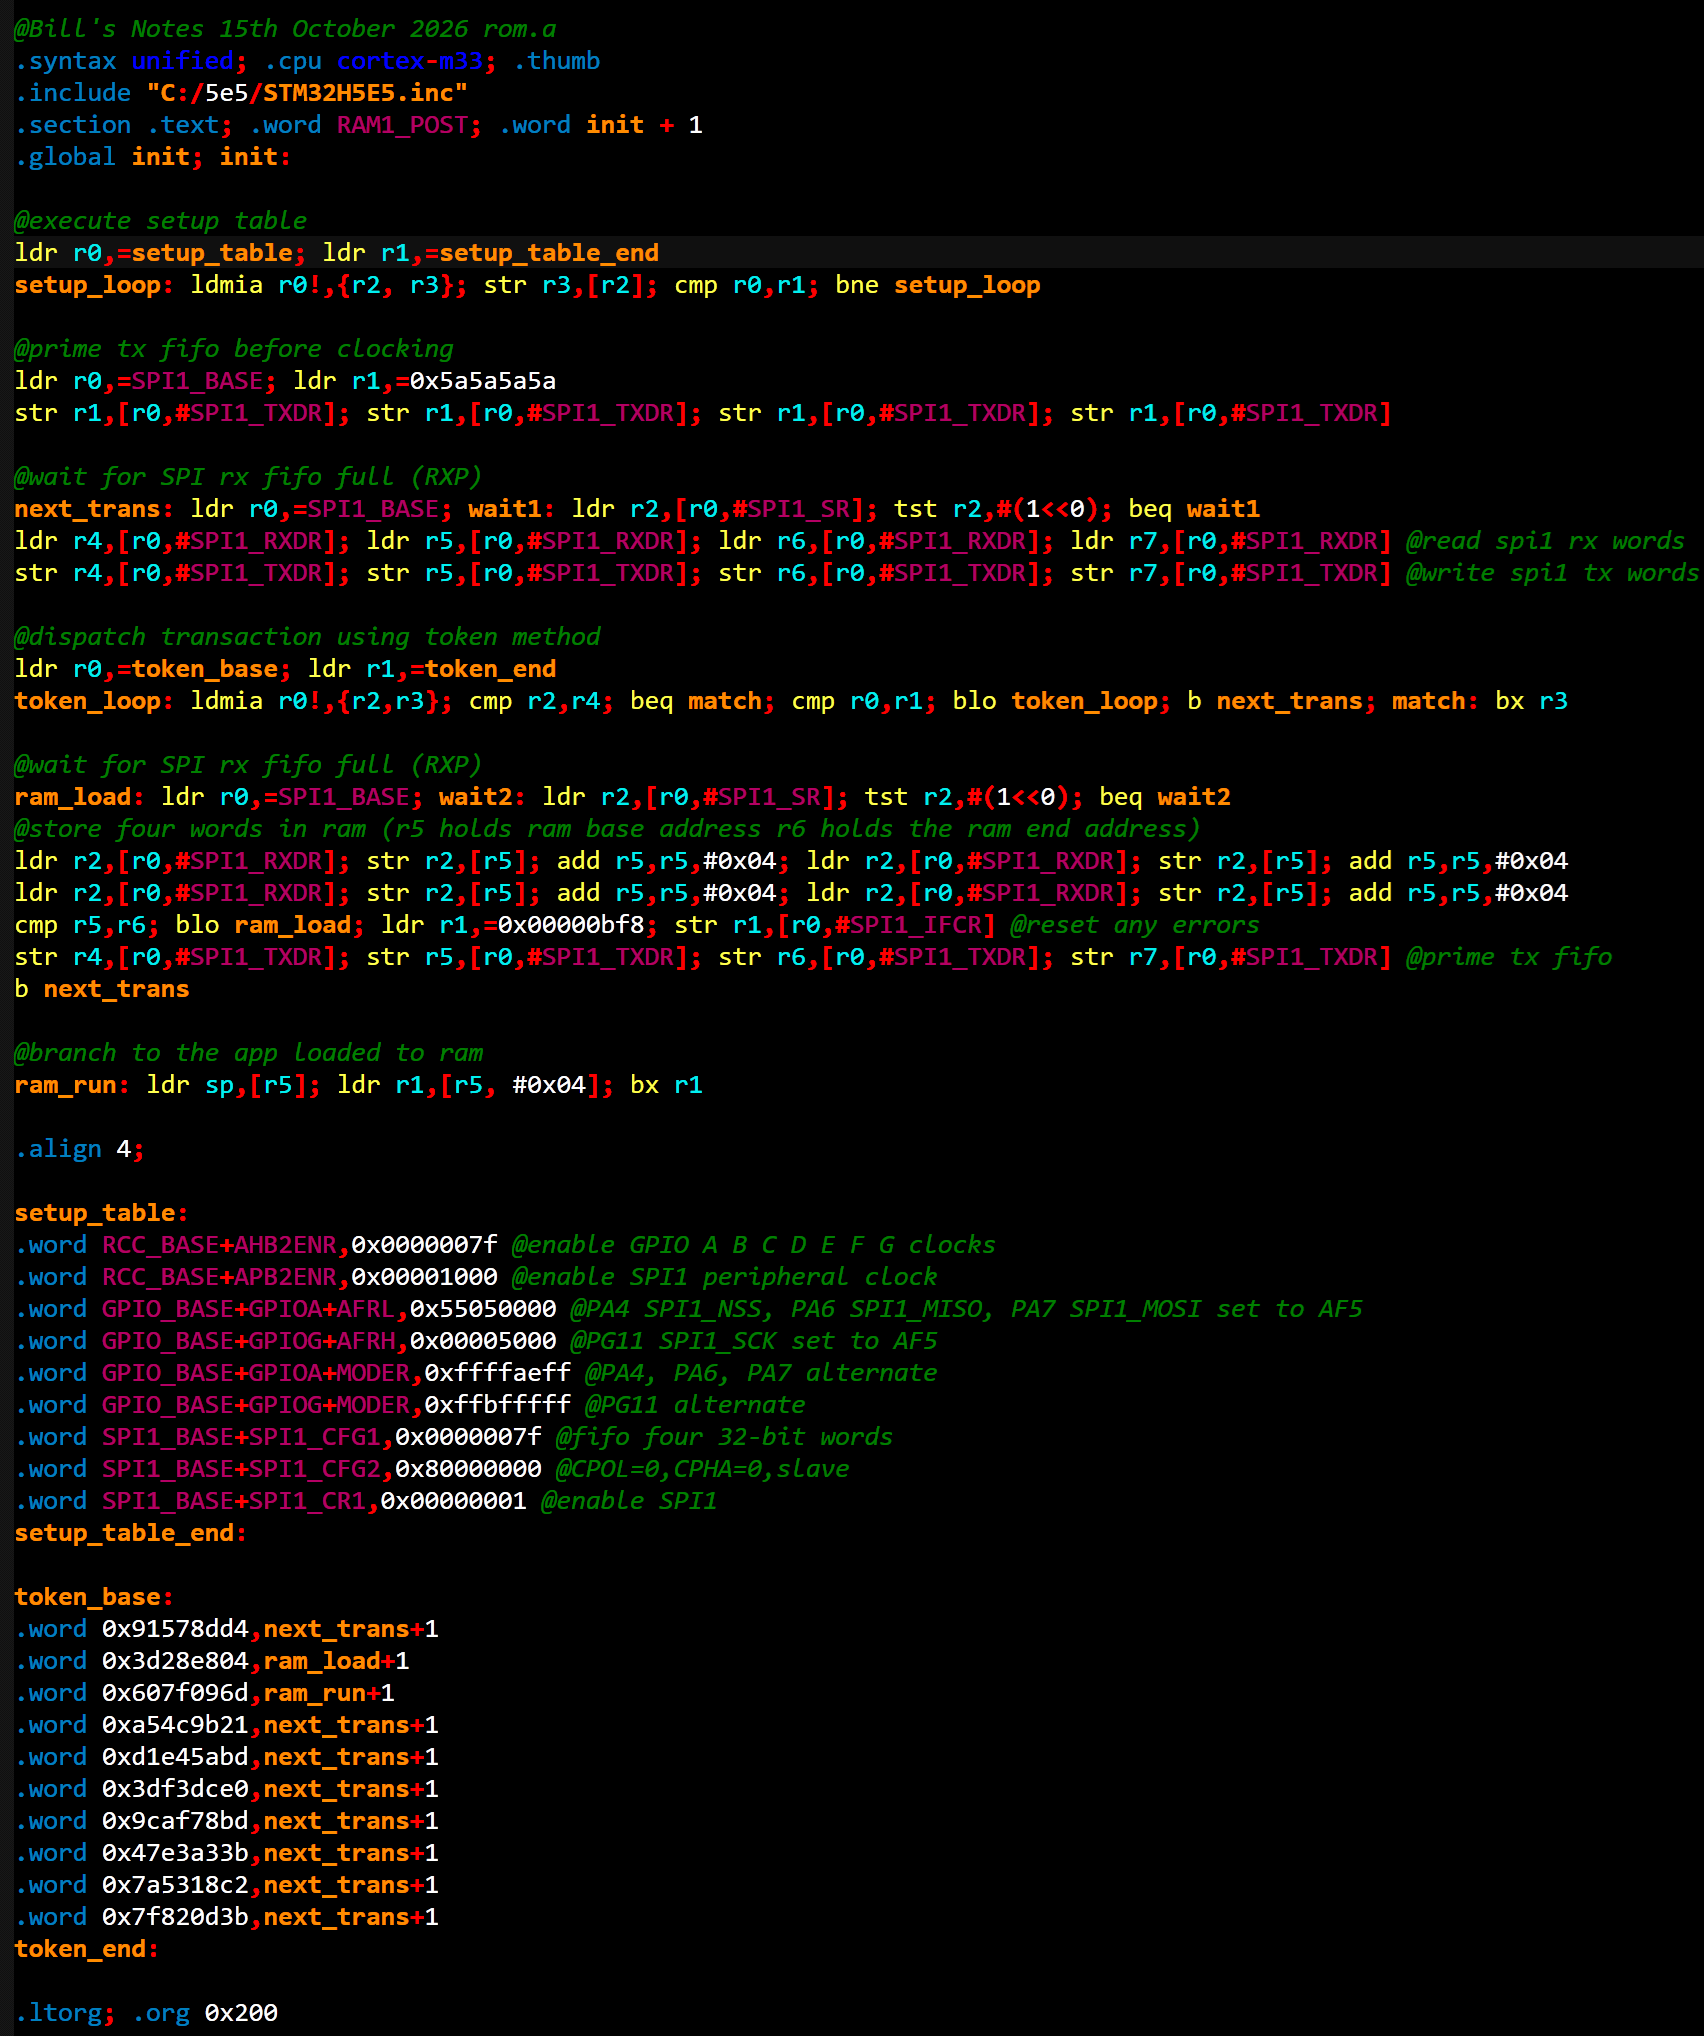
Task: Click the "next_trans:" label definition
Action: point(94,509)
